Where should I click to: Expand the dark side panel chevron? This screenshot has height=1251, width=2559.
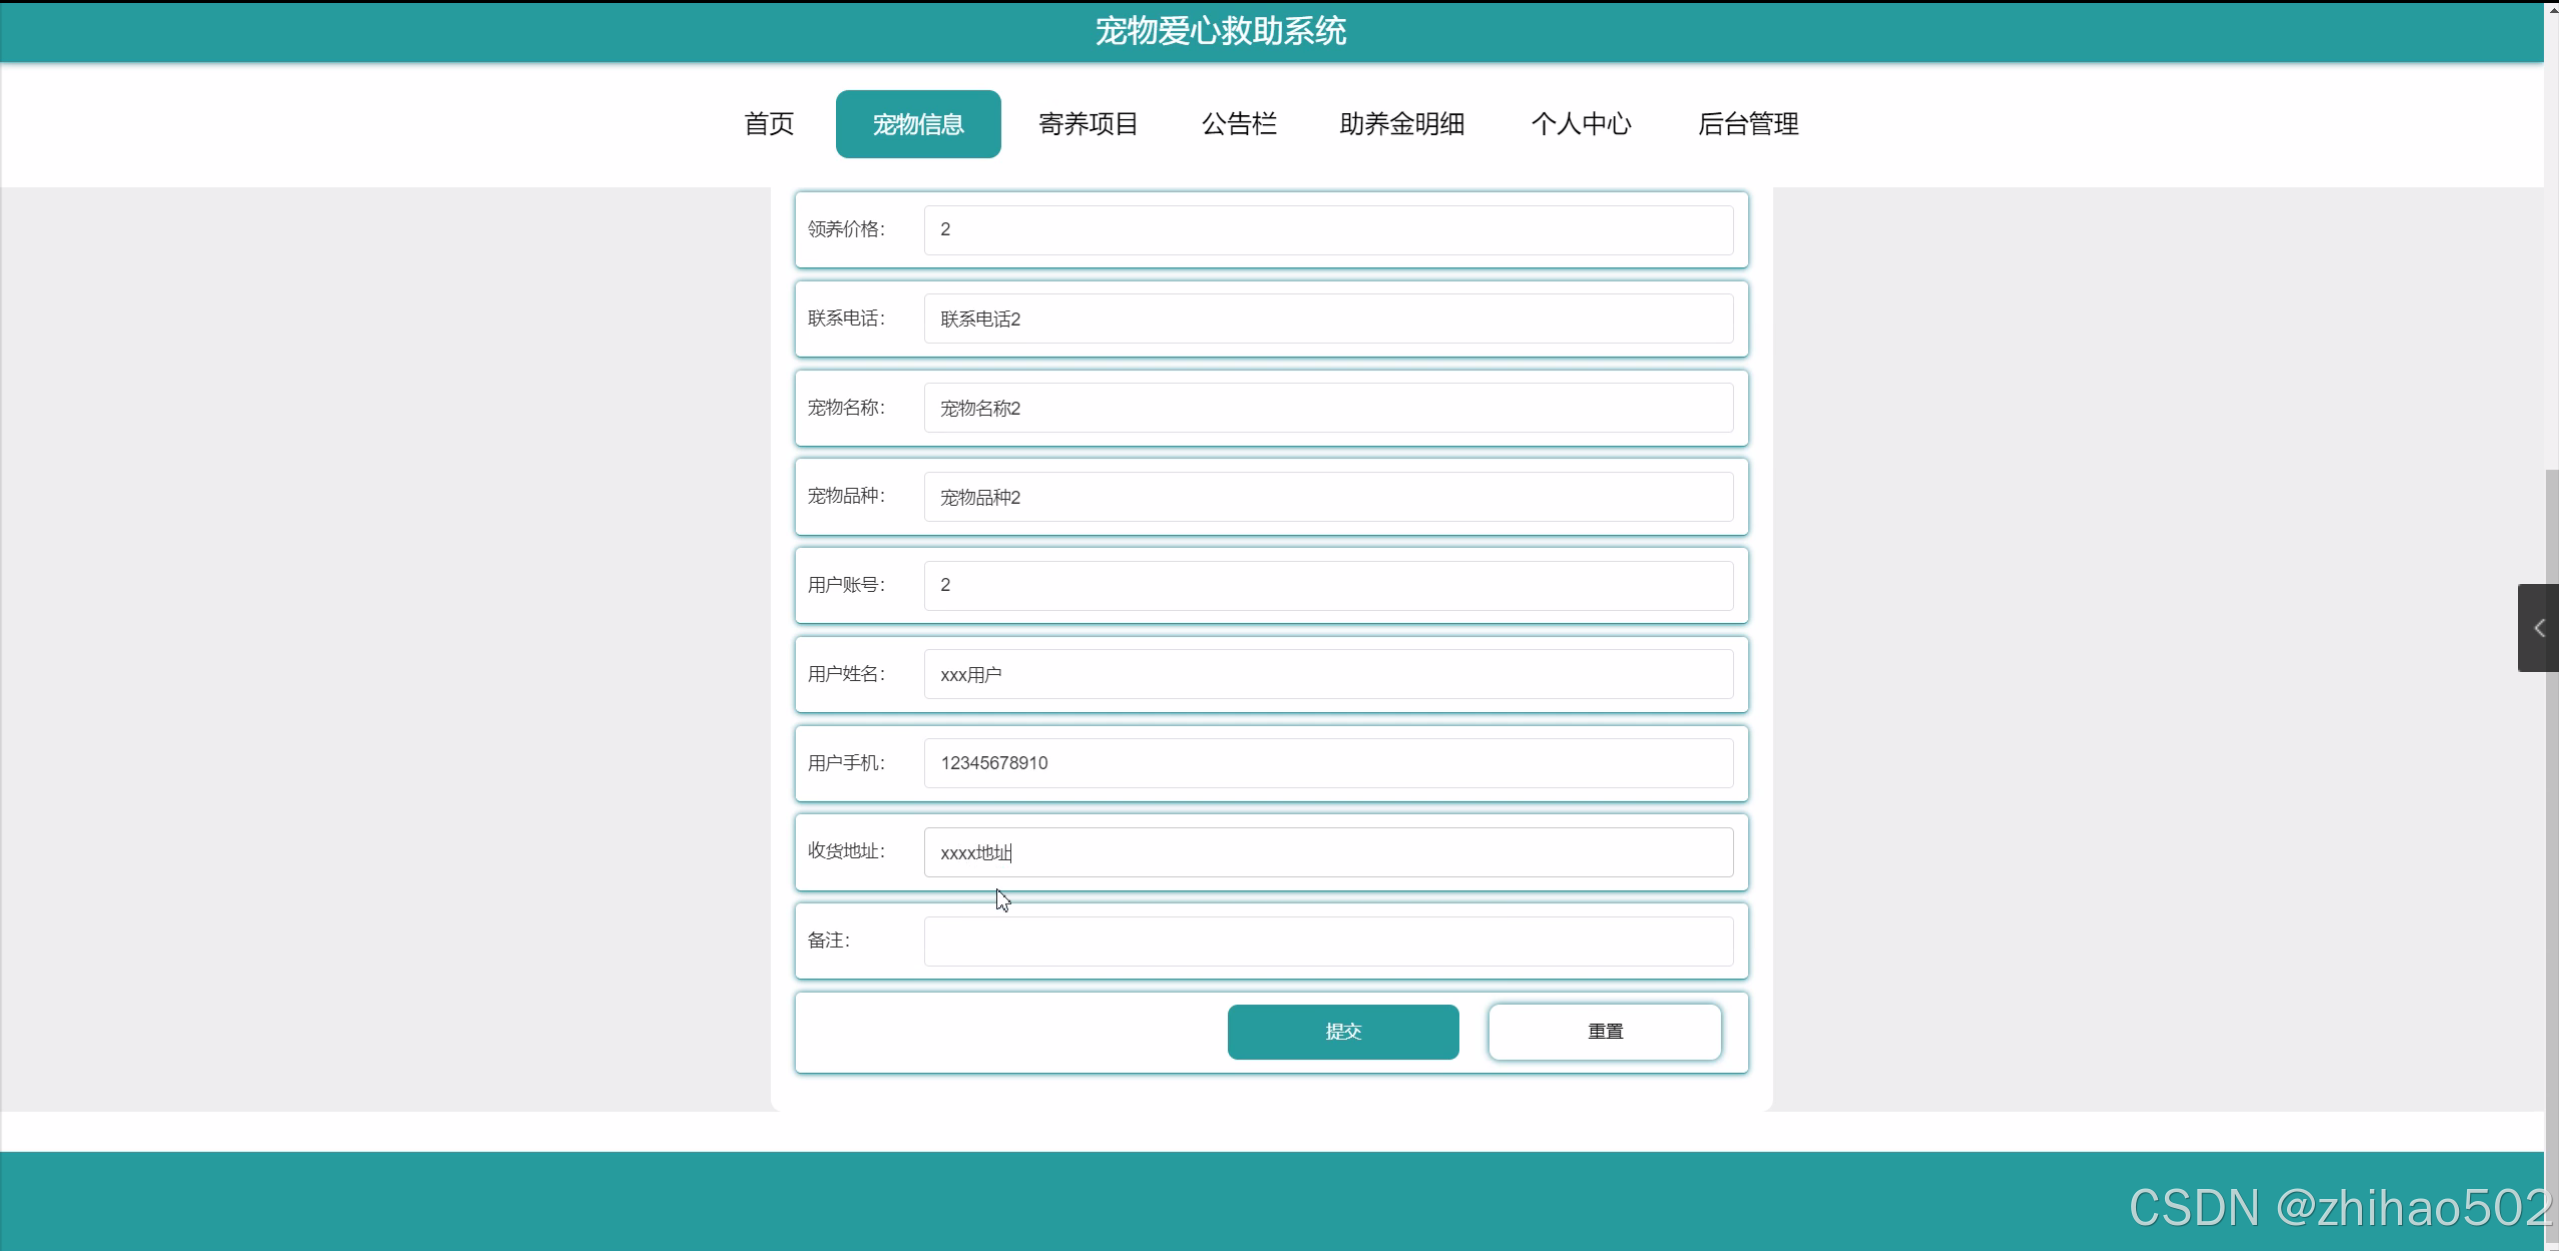(x=2538, y=628)
